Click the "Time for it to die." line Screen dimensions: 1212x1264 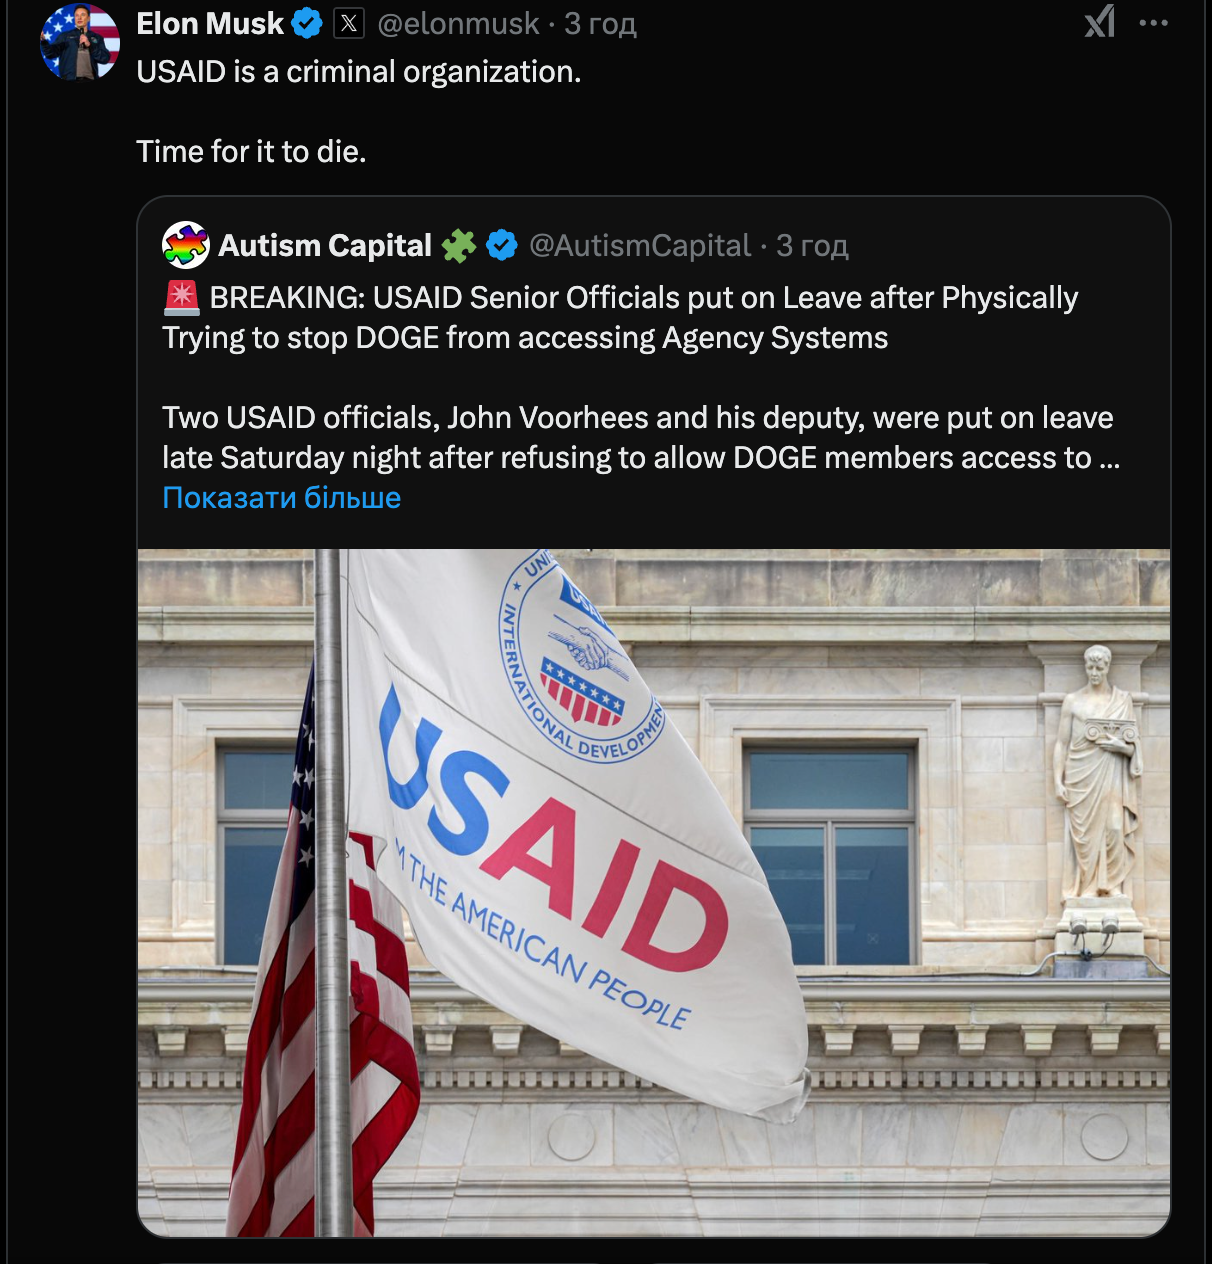coord(251,151)
